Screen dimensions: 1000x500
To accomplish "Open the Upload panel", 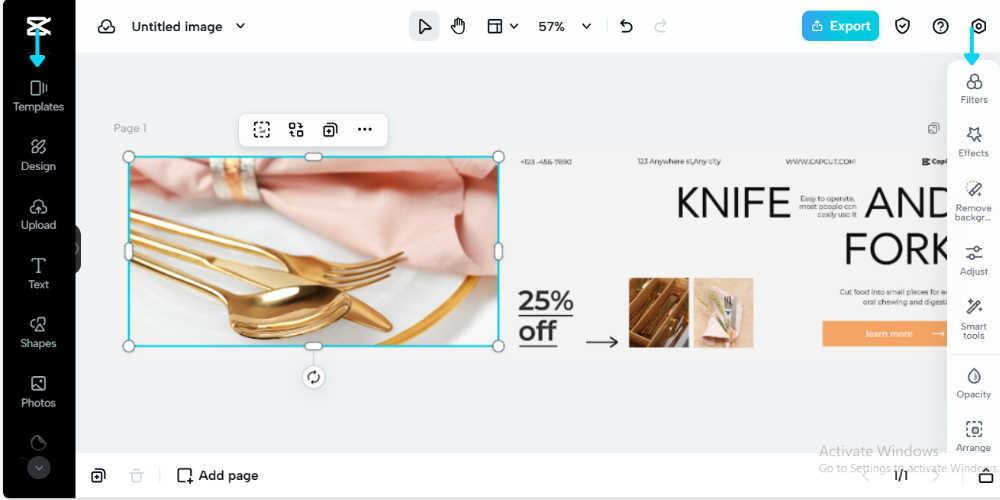I will pyautogui.click(x=38, y=214).
